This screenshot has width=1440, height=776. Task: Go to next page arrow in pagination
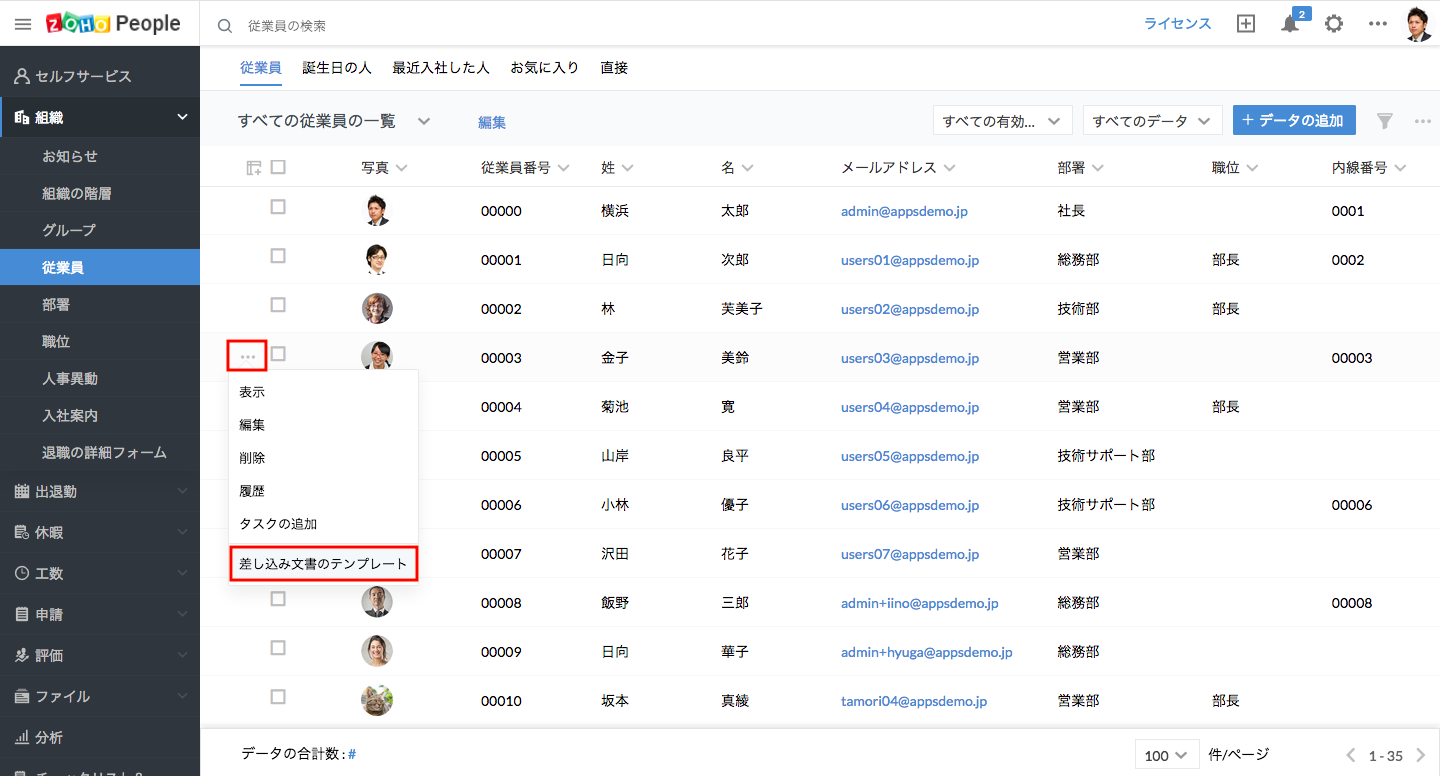[x=1420, y=755]
